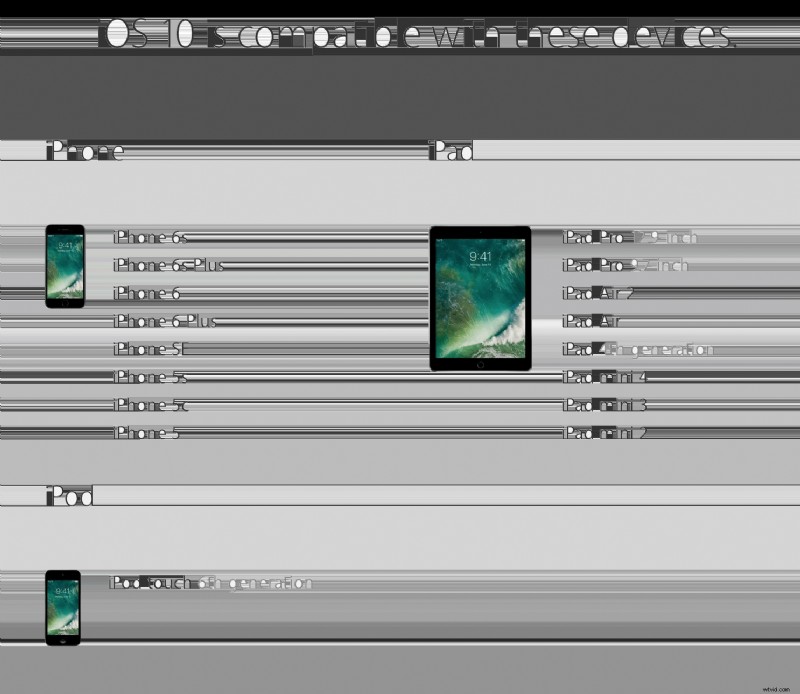Click the iPhone device image
Image resolution: width=800 pixels, height=694 pixels.
[65, 266]
